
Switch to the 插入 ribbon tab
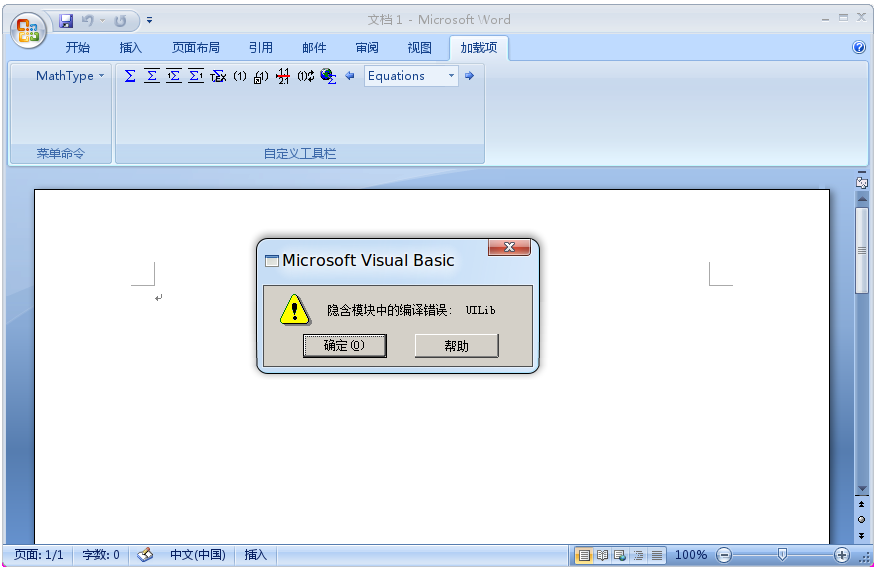pyautogui.click(x=131, y=47)
